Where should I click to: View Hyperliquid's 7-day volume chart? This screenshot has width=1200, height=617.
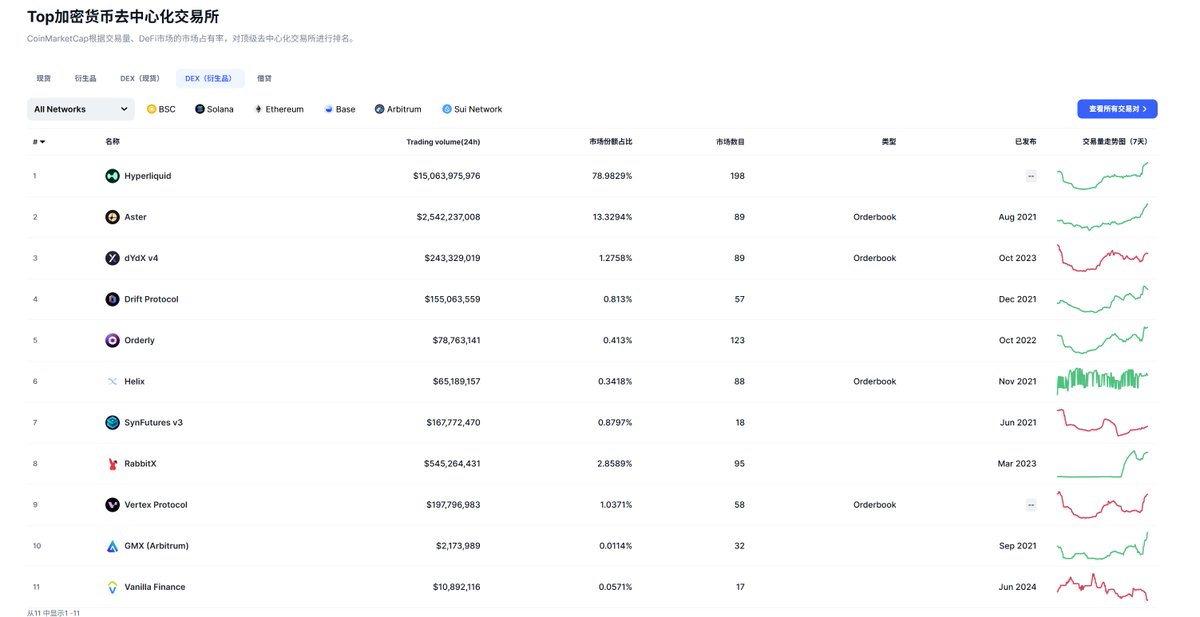[x=1103, y=176]
